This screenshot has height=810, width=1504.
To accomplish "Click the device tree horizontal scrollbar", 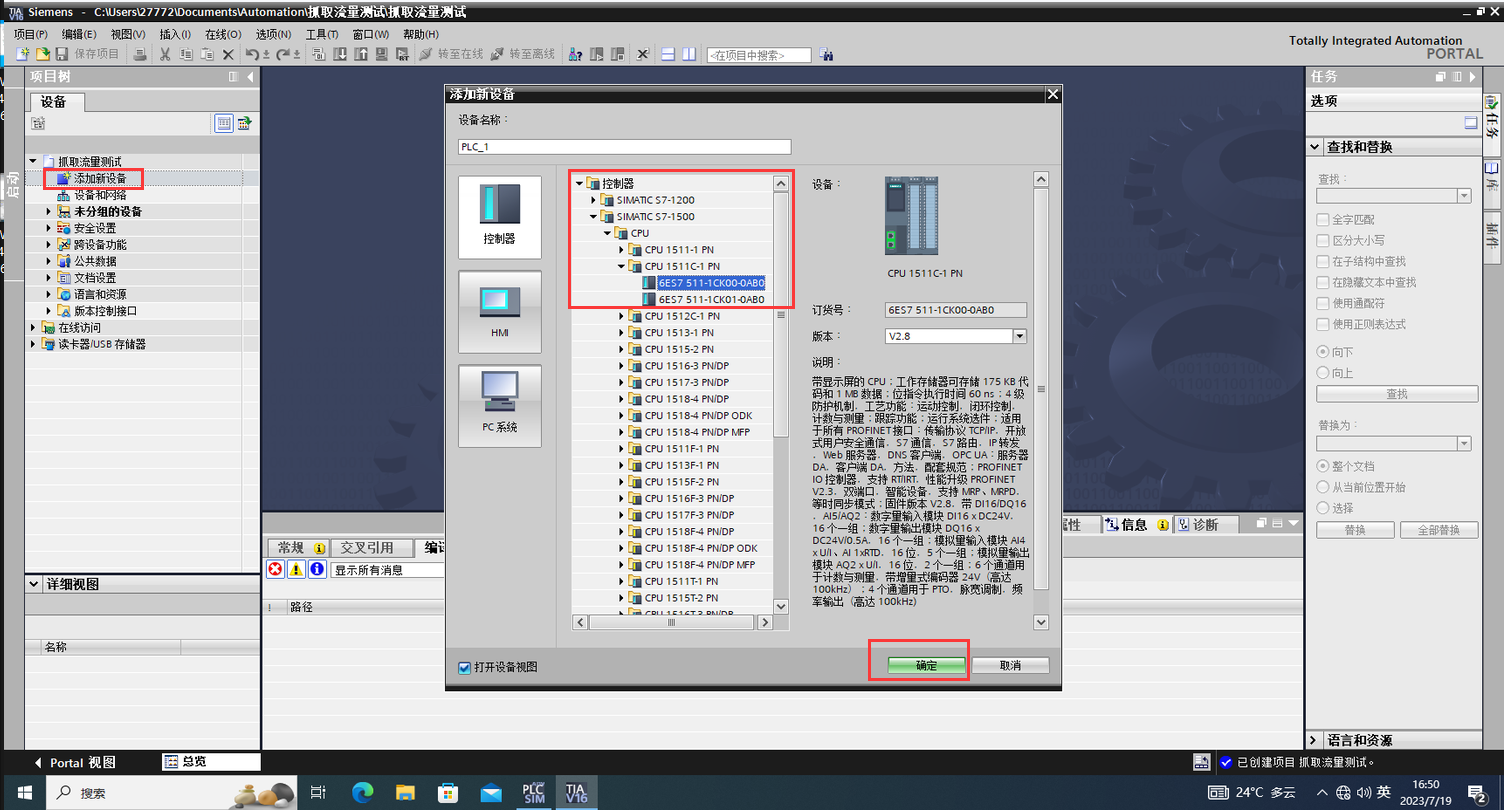I will pyautogui.click(x=673, y=622).
